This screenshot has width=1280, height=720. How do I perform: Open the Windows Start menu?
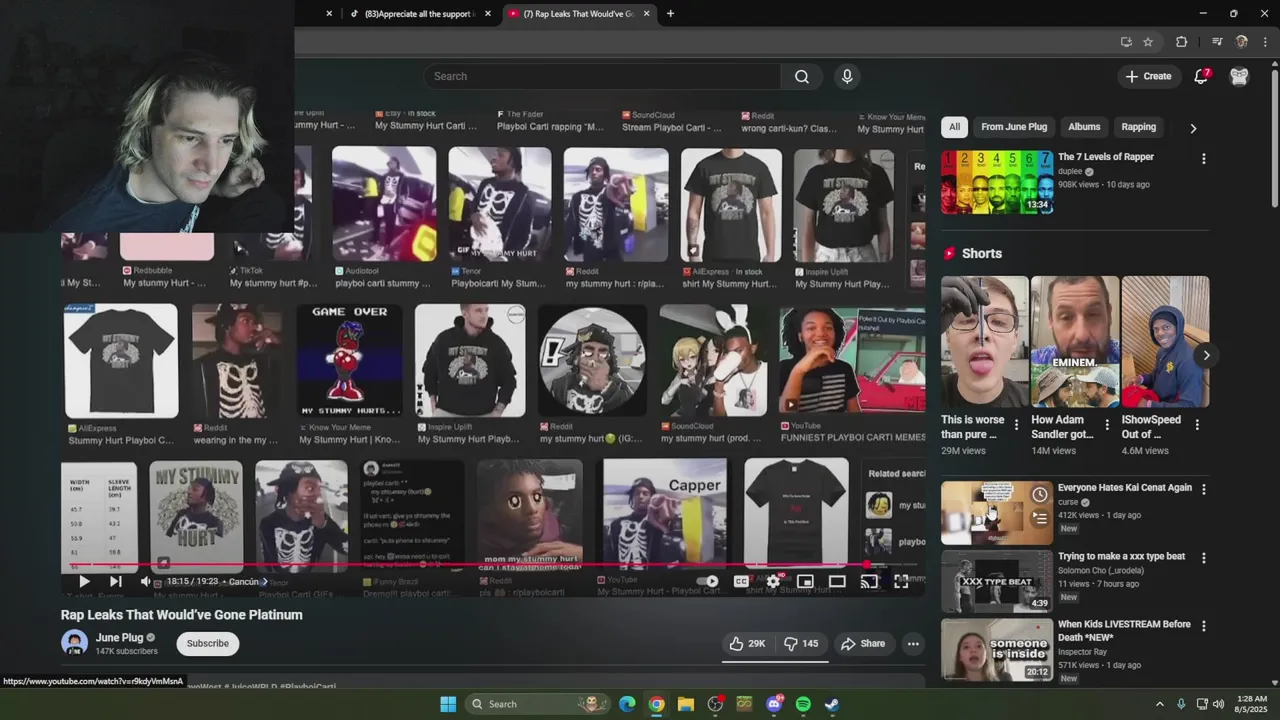pos(448,704)
